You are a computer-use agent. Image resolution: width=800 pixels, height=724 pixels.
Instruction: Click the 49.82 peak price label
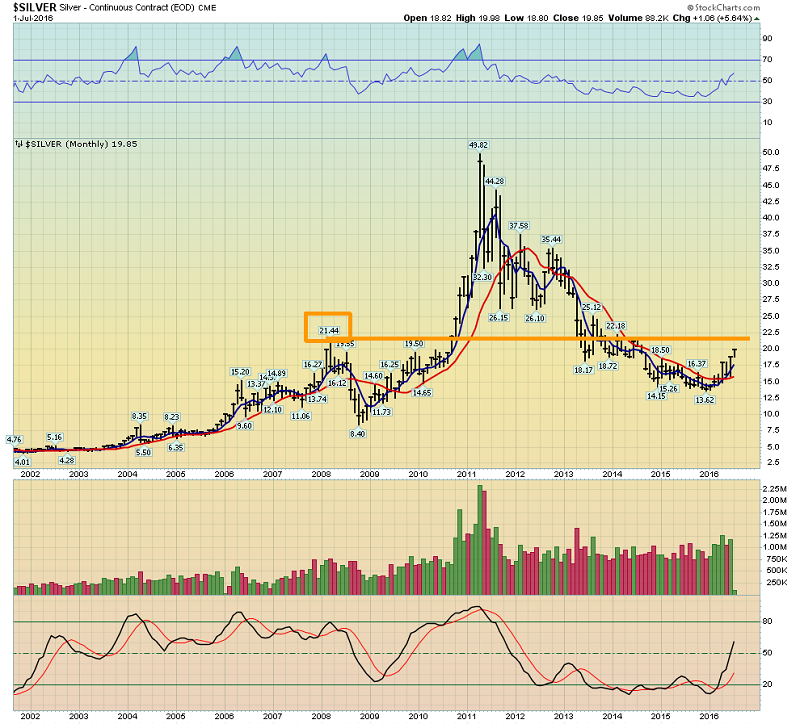[x=478, y=145]
